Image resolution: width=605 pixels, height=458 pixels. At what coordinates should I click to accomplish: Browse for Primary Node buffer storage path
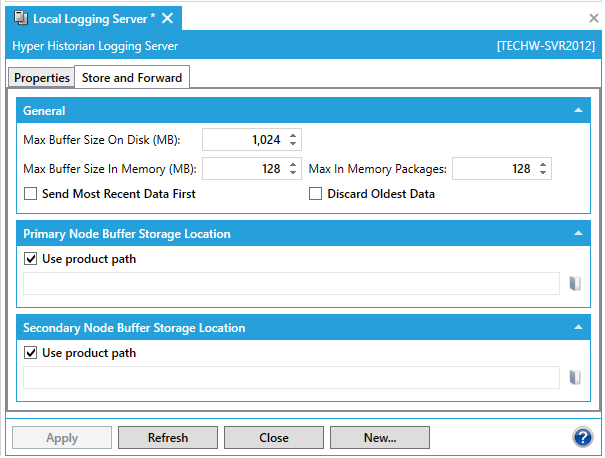tap(574, 284)
